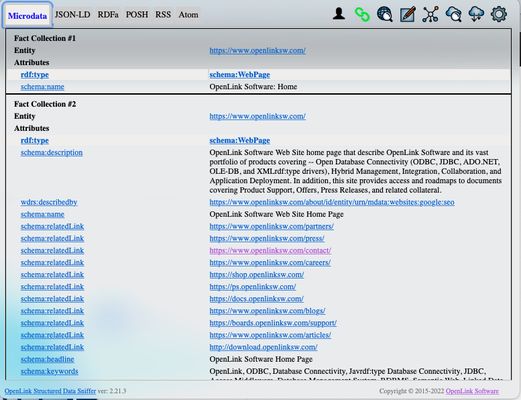Click schema:WebPage value in Fact Collection #2
The height and width of the screenshot is (400, 521).
240,140
